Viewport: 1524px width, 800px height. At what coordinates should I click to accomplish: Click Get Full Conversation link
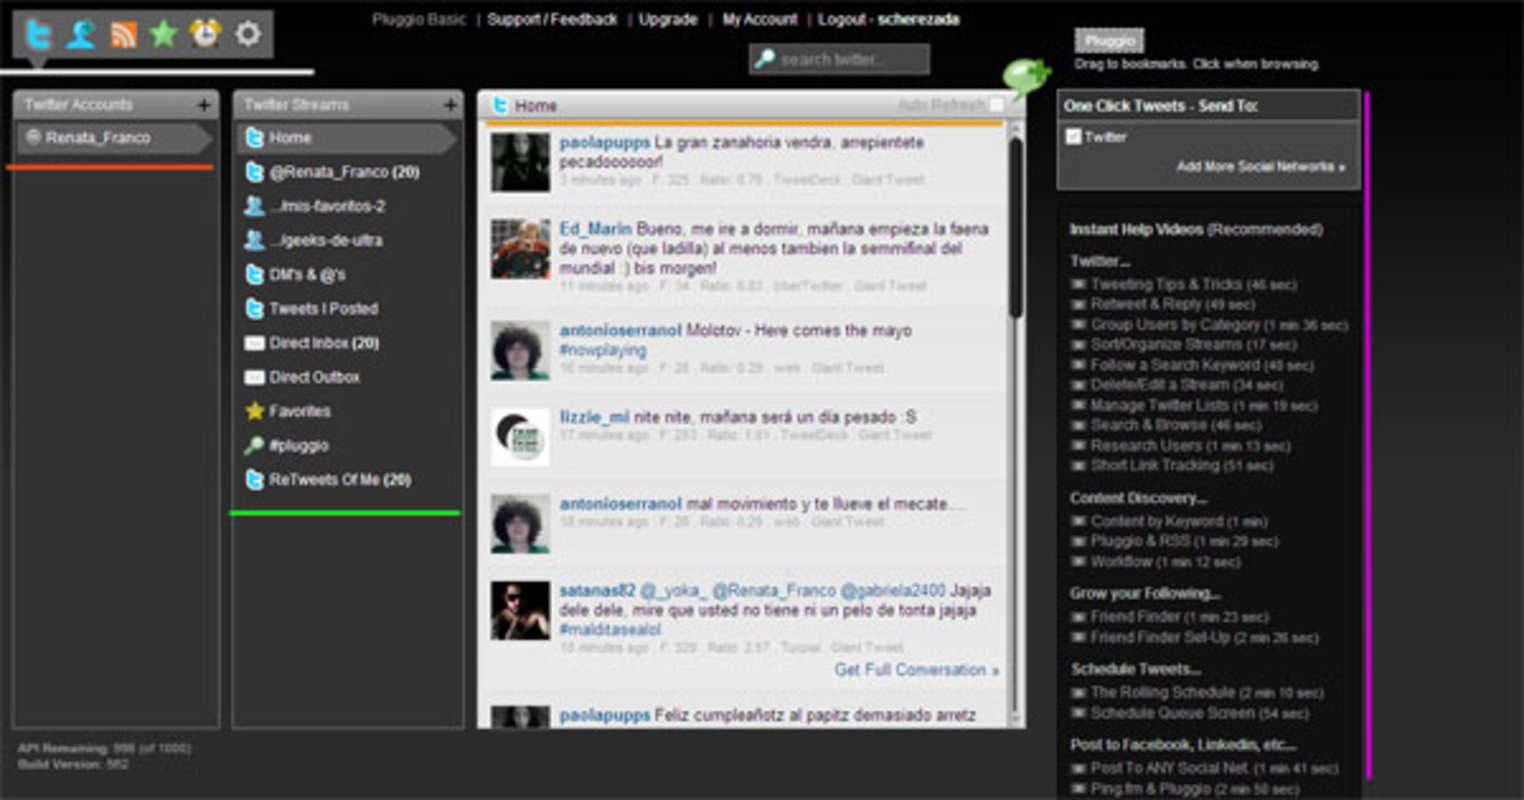(916, 670)
